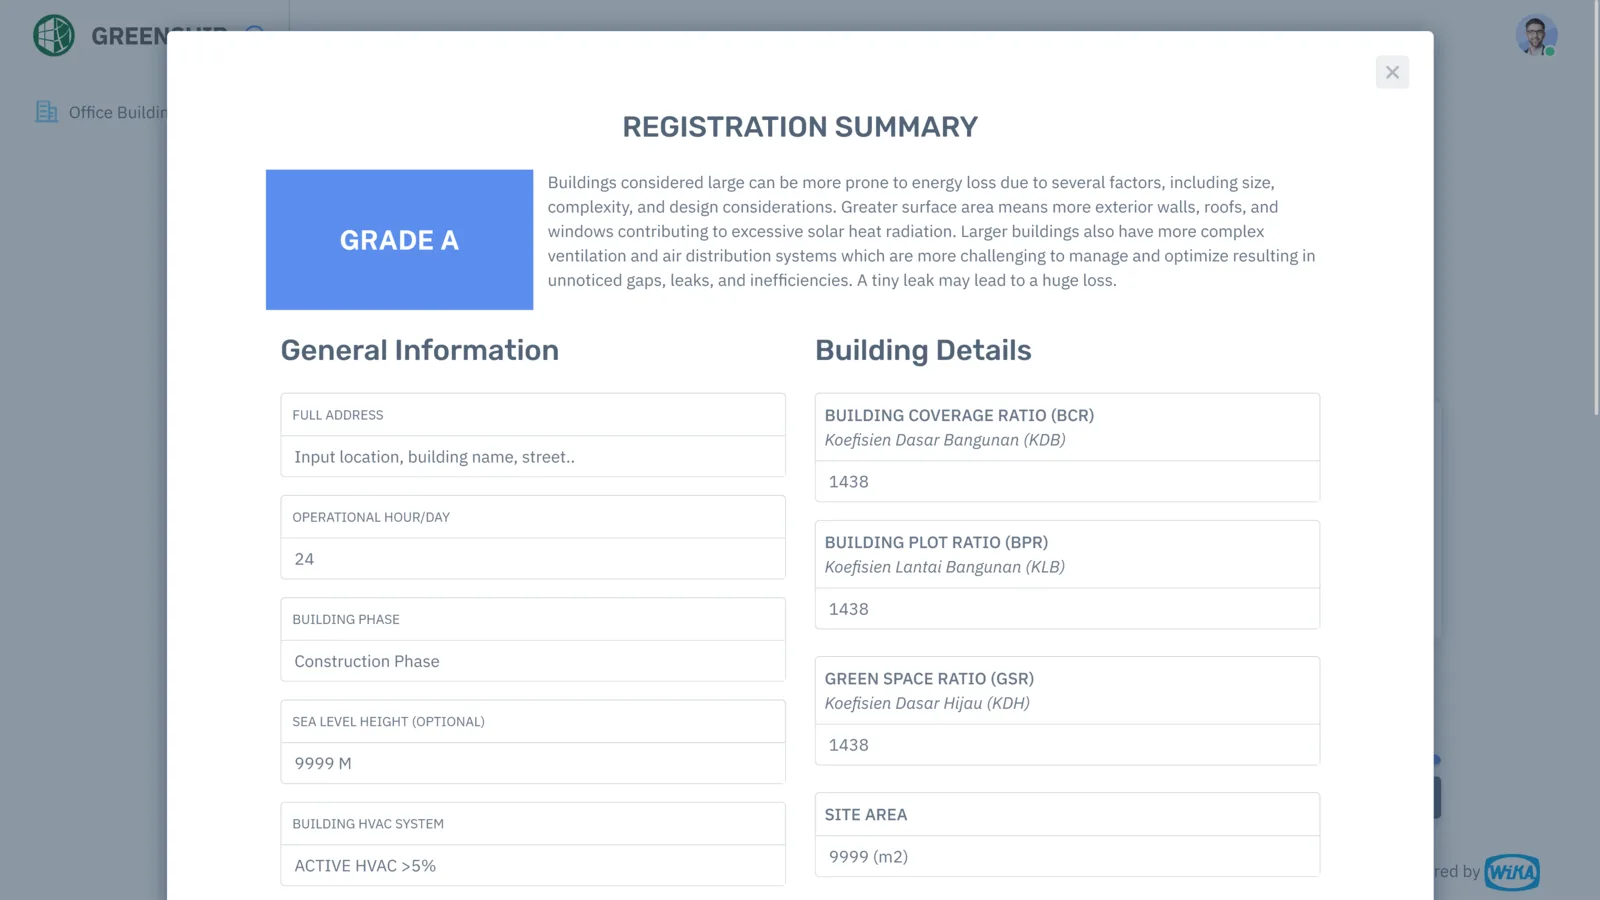
Task: Click the FULL ADDRESS label
Action: point(338,415)
